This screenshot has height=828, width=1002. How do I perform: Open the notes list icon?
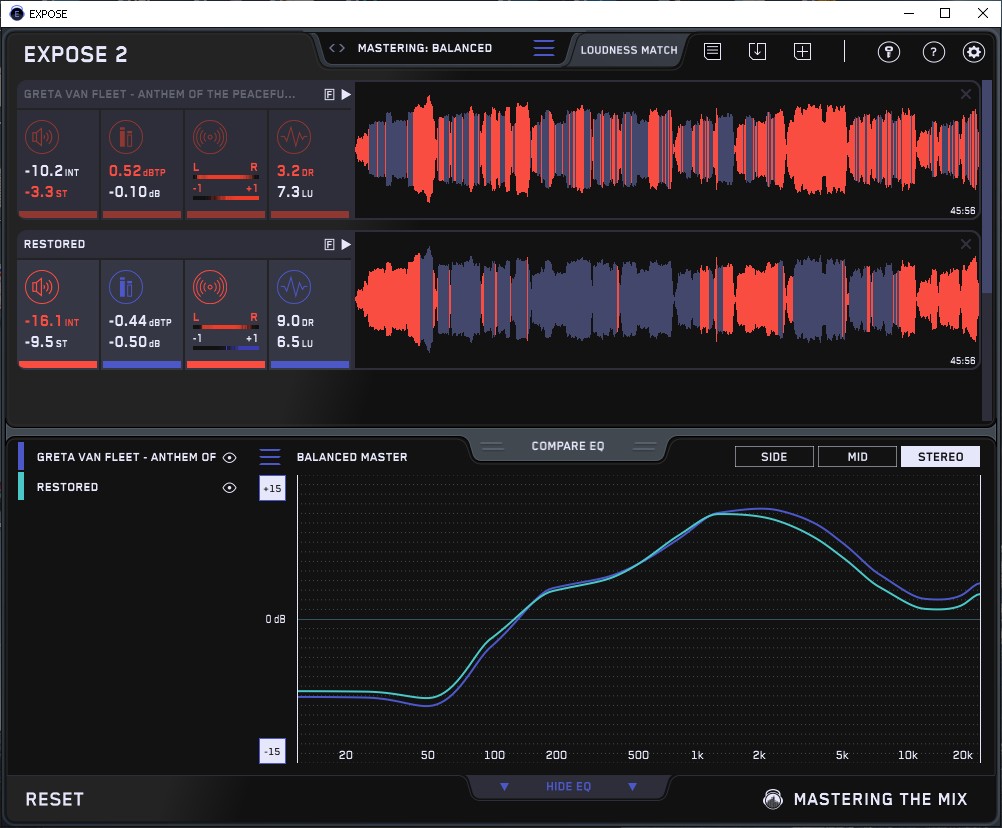pos(712,51)
